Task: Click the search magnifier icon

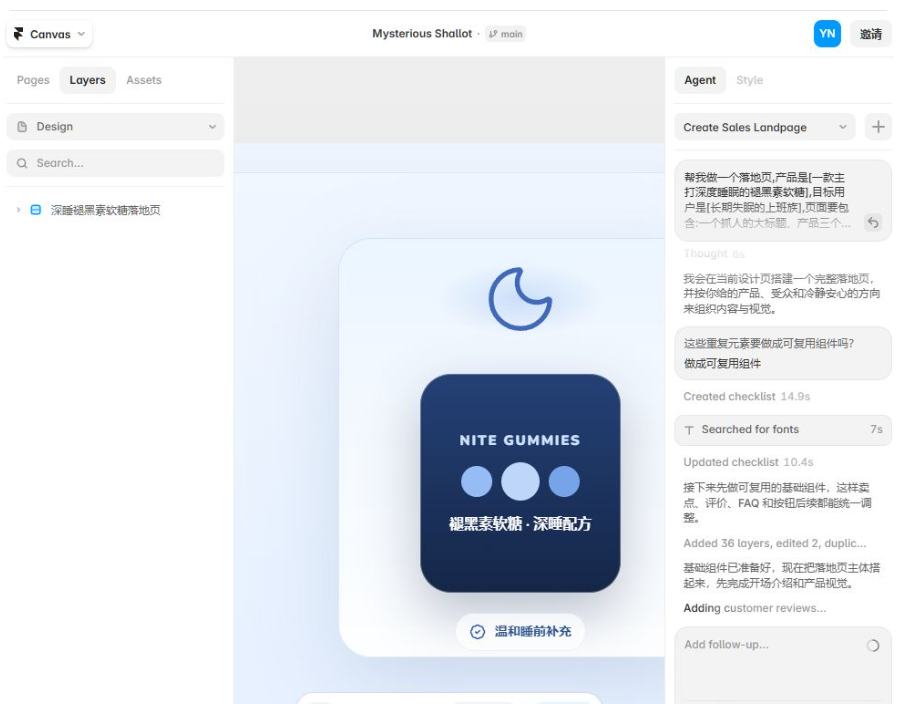Action: point(22,163)
